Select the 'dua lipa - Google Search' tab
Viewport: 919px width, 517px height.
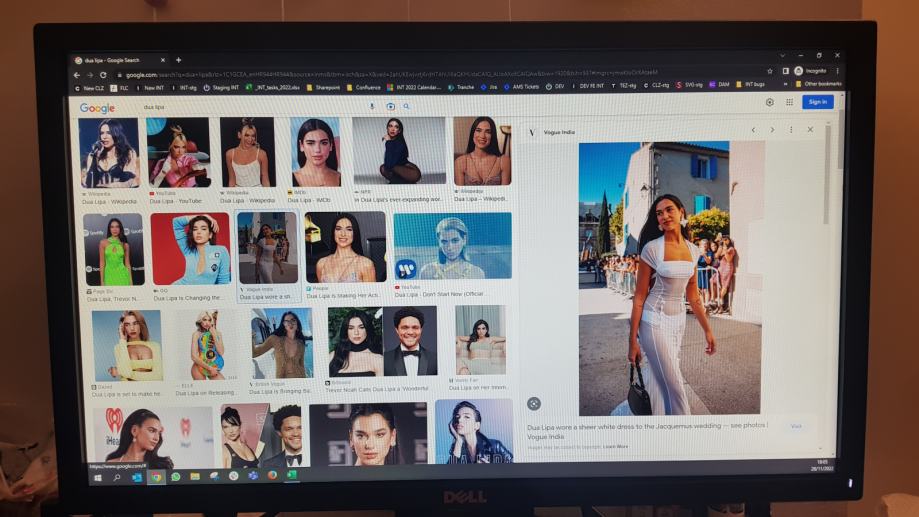point(120,60)
